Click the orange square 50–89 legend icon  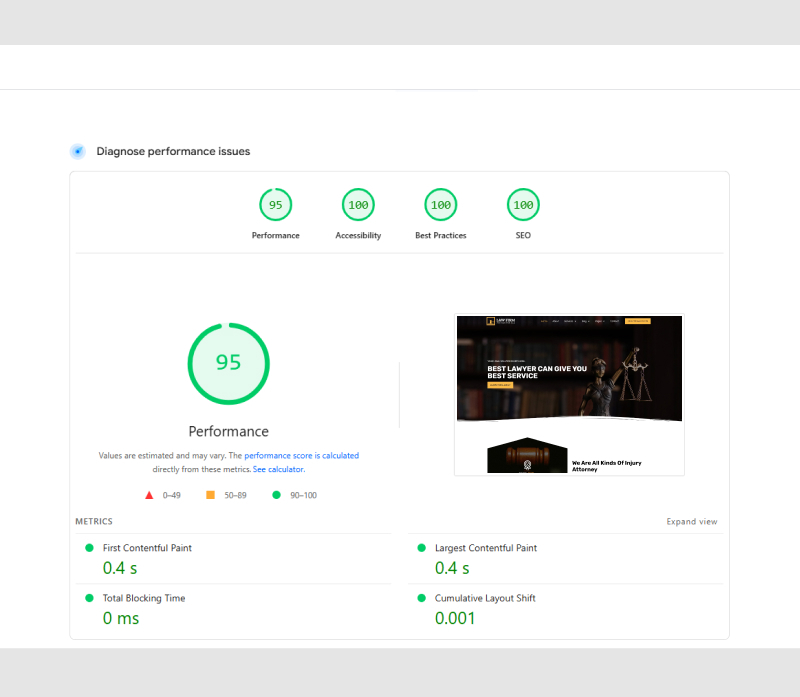tap(210, 495)
